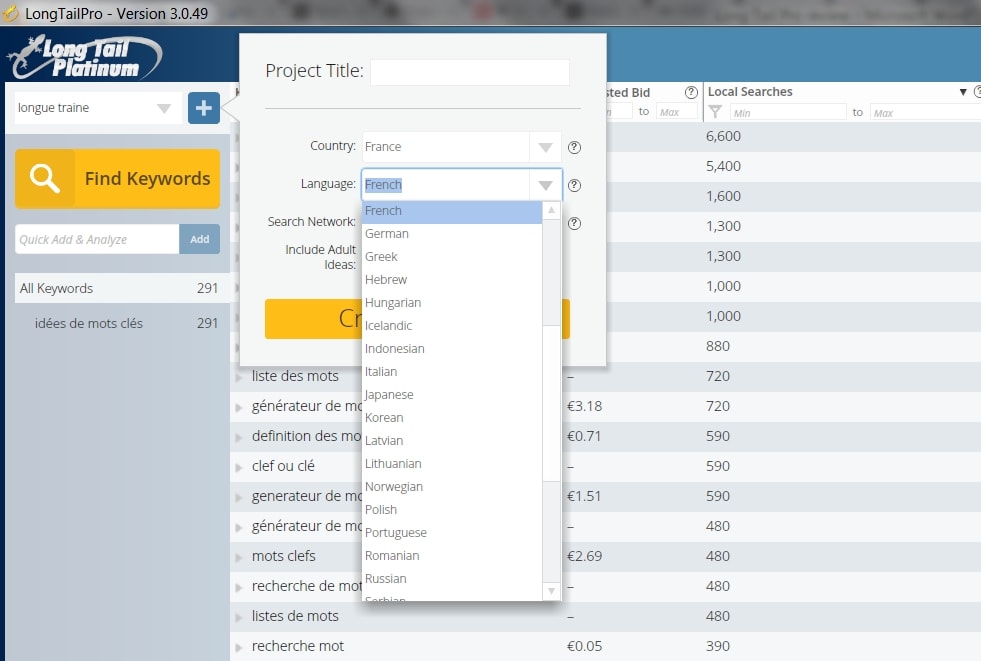Select Icelandic in language list
981x661 pixels.
[452, 326]
